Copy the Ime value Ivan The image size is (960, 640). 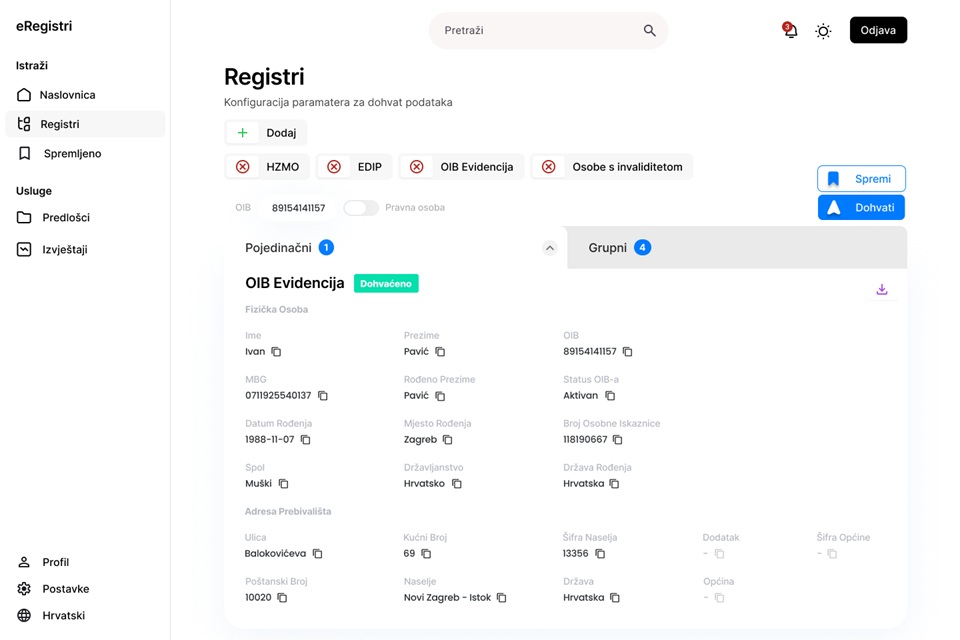(277, 352)
